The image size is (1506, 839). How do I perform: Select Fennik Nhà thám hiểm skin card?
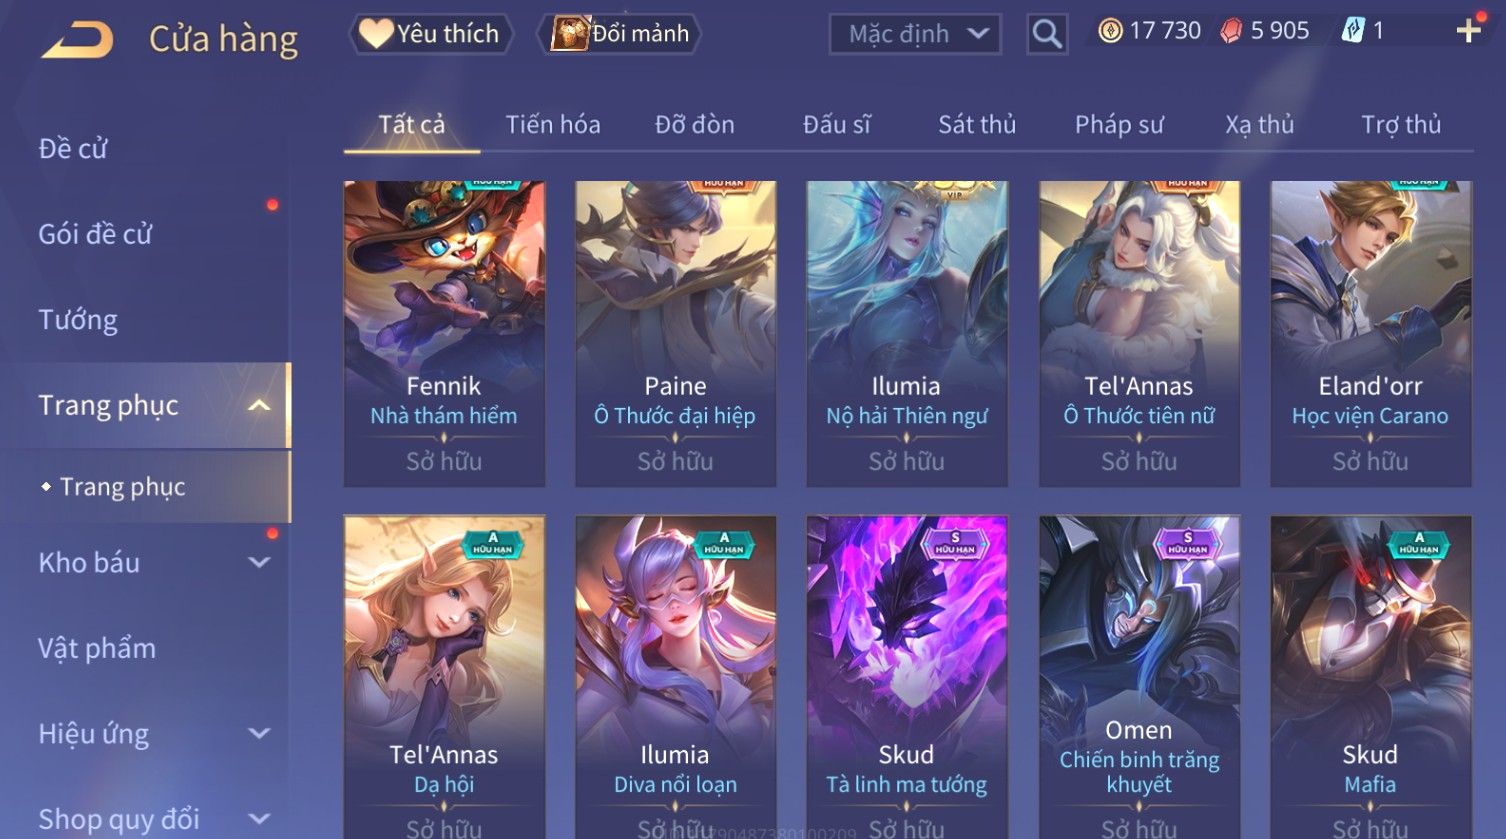tap(444, 333)
